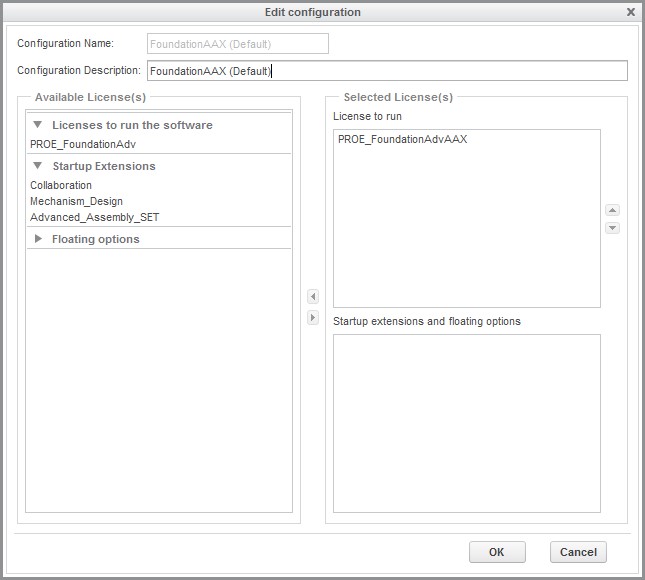
Task: Click the Configuration Description input field
Action: tap(387, 71)
